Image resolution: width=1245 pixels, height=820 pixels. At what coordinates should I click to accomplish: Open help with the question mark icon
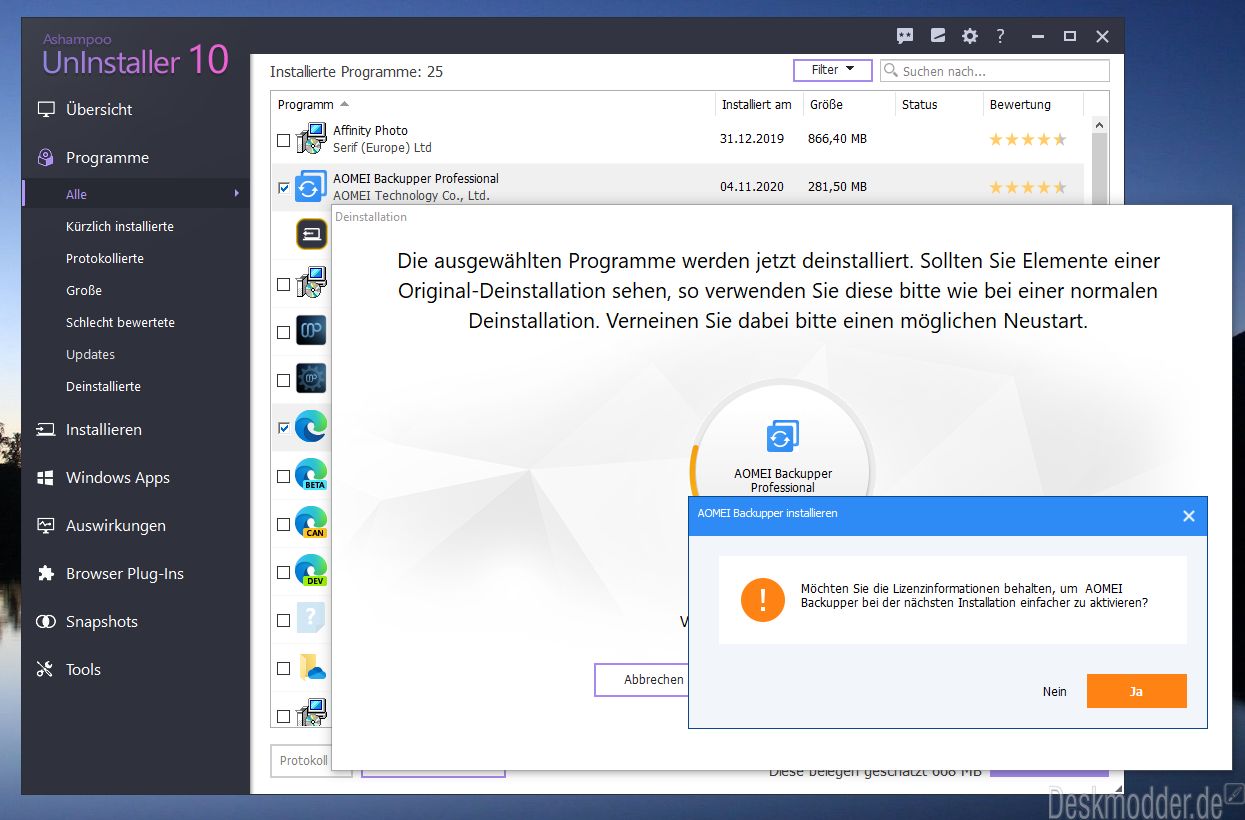(x=1000, y=36)
